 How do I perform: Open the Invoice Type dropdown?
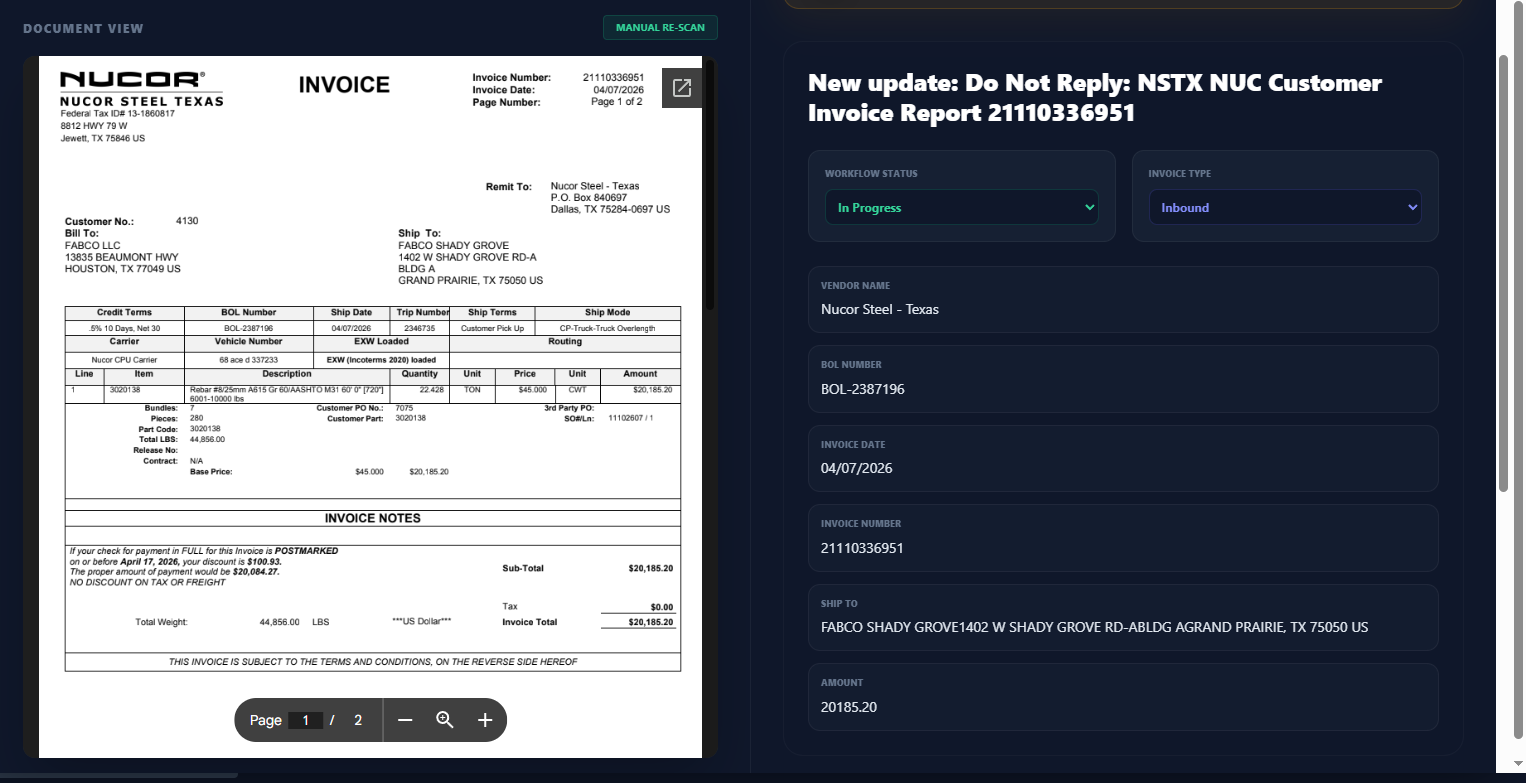(x=1285, y=208)
